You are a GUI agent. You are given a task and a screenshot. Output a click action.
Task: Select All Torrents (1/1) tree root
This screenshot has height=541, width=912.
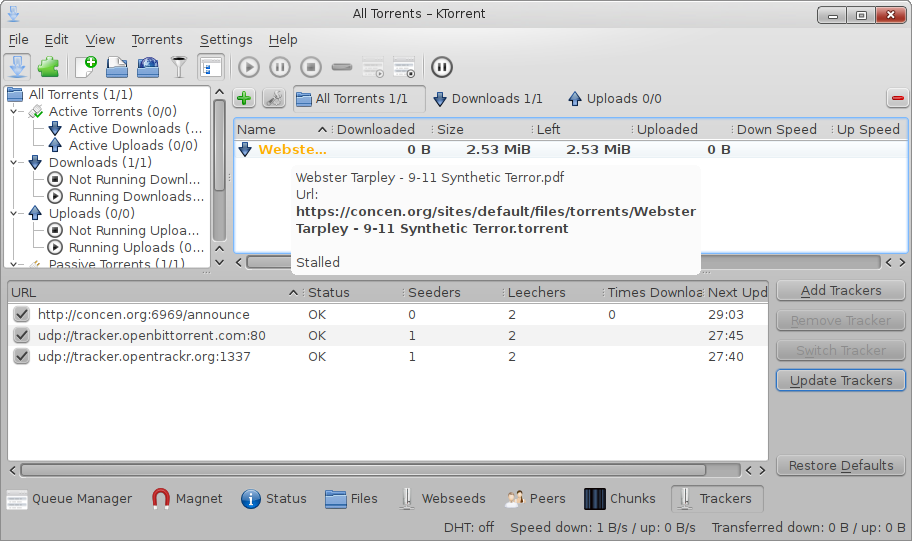pos(70,94)
